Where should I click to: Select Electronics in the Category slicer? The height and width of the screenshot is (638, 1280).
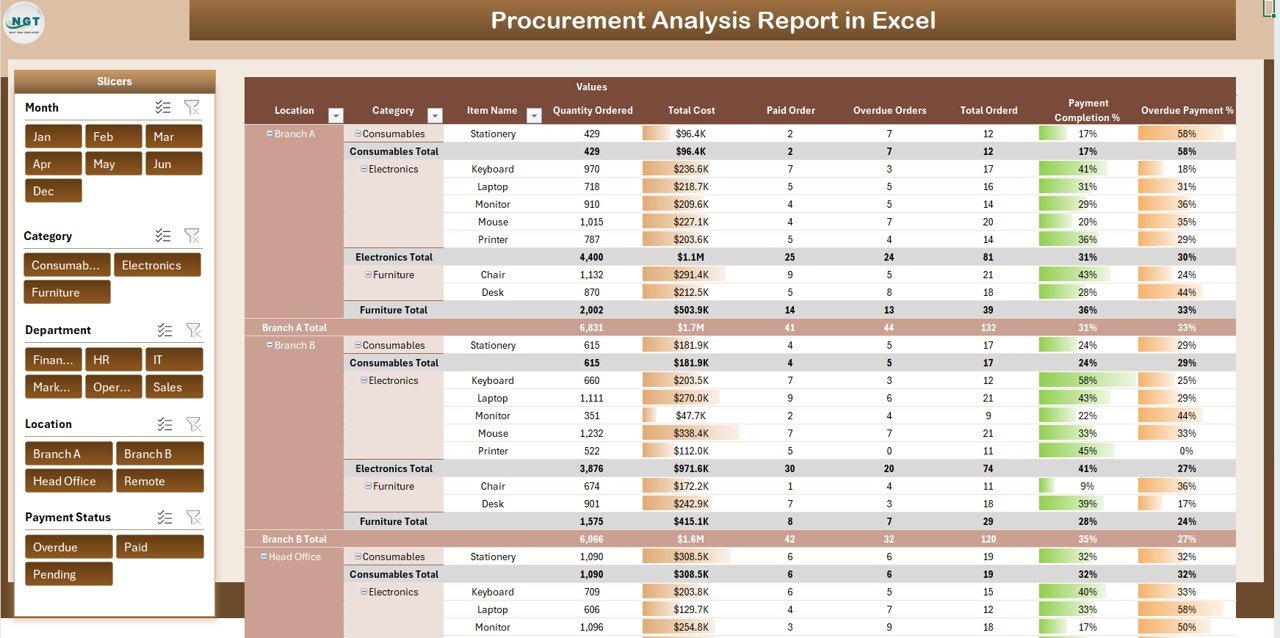click(157, 265)
